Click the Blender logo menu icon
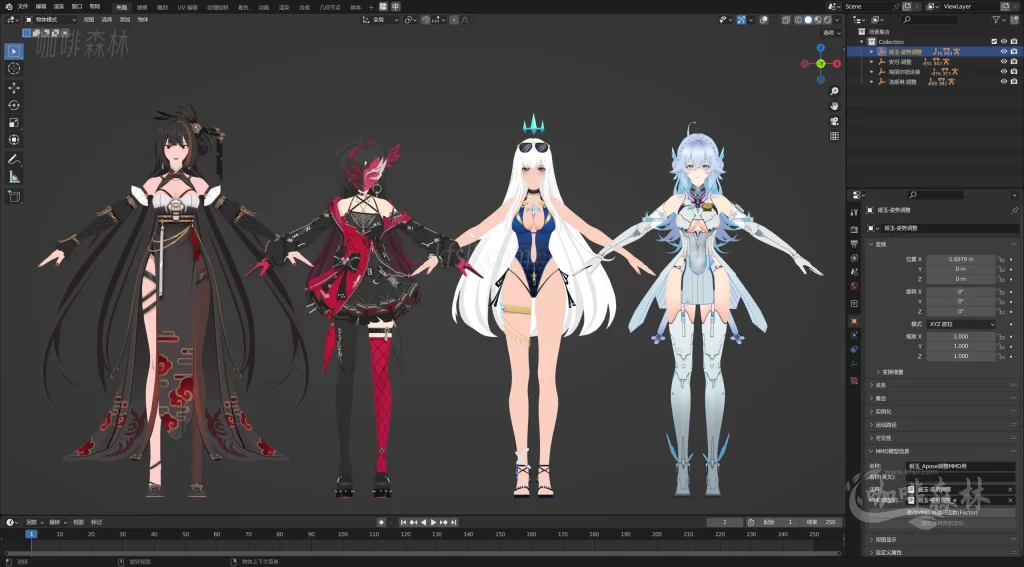Viewport: 1024px width, 567px height. click(8, 7)
